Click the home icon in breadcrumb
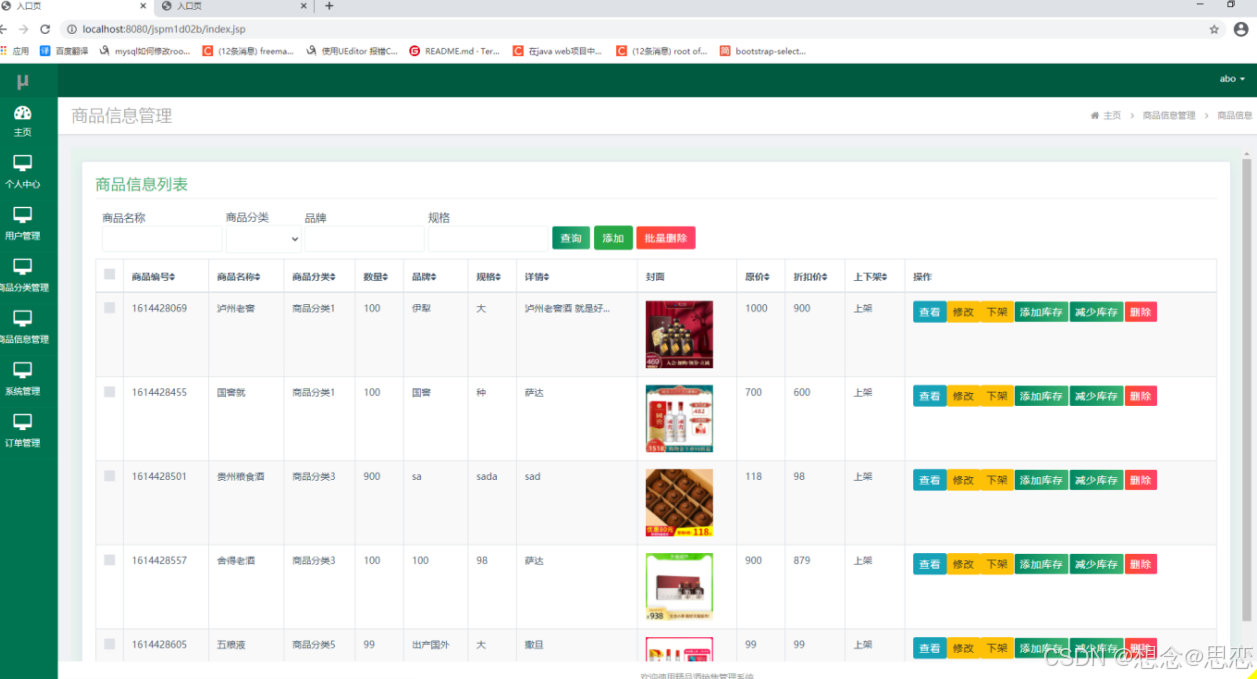1257x679 pixels. [x=1094, y=116]
